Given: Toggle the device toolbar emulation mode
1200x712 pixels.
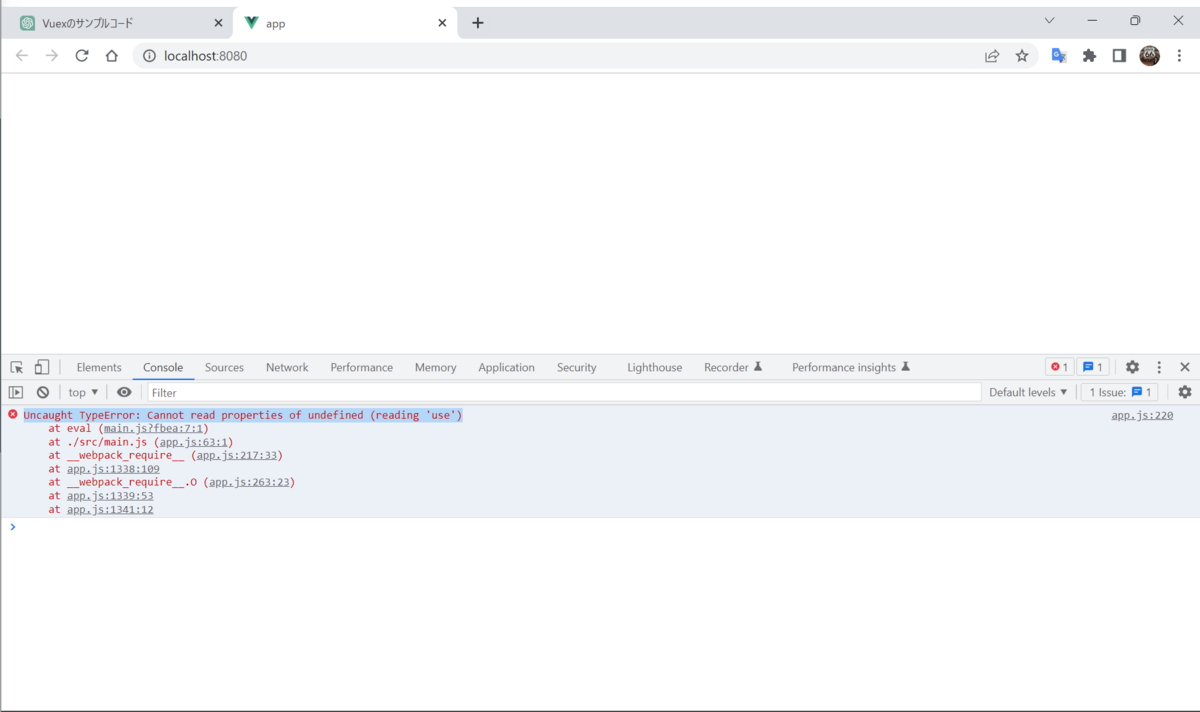Looking at the screenshot, I should 40,367.
